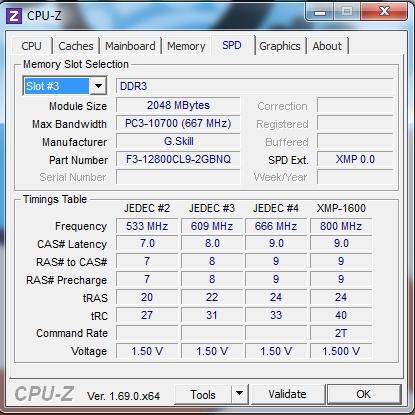
Task: Click the 1.500 V XMP voltage cell
Action: (x=341, y=351)
